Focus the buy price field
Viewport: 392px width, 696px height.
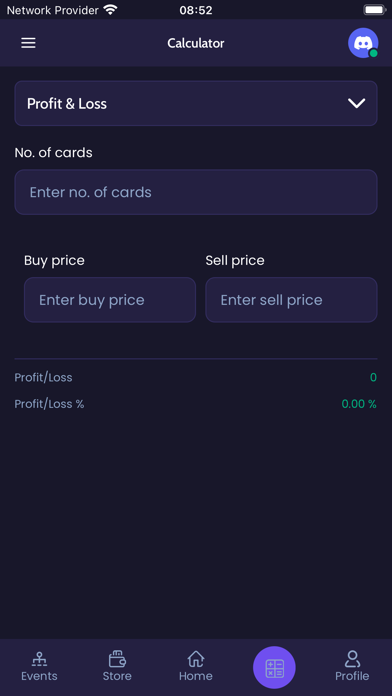click(110, 300)
